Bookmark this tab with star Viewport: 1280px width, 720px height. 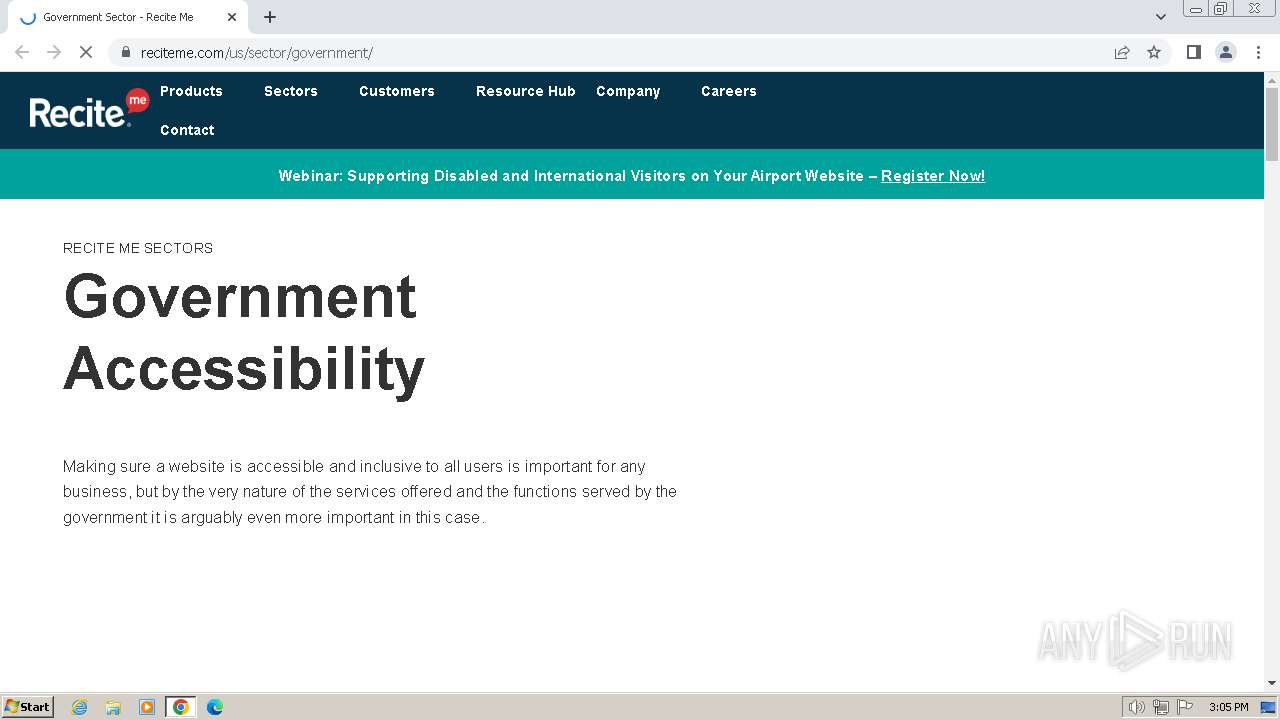[1154, 52]
